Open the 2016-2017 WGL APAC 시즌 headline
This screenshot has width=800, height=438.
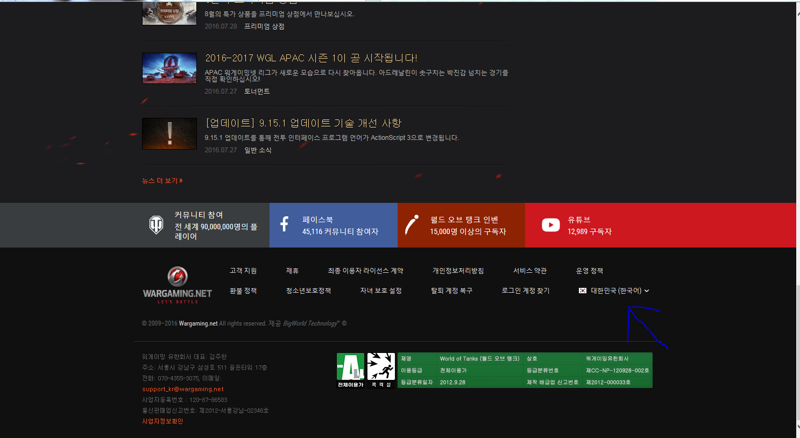[311, 58]
